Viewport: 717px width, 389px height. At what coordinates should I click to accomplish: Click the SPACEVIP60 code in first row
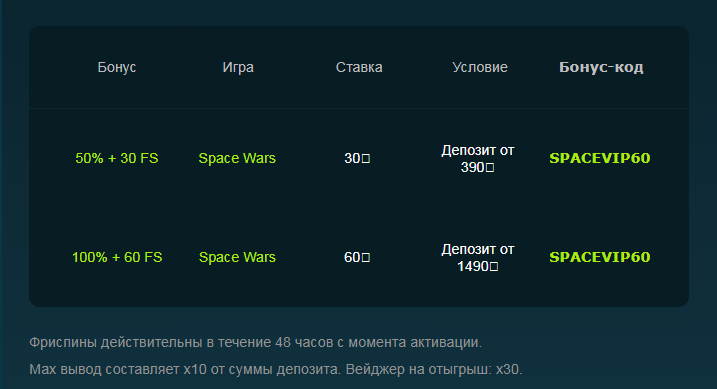[x=599, y=158]
